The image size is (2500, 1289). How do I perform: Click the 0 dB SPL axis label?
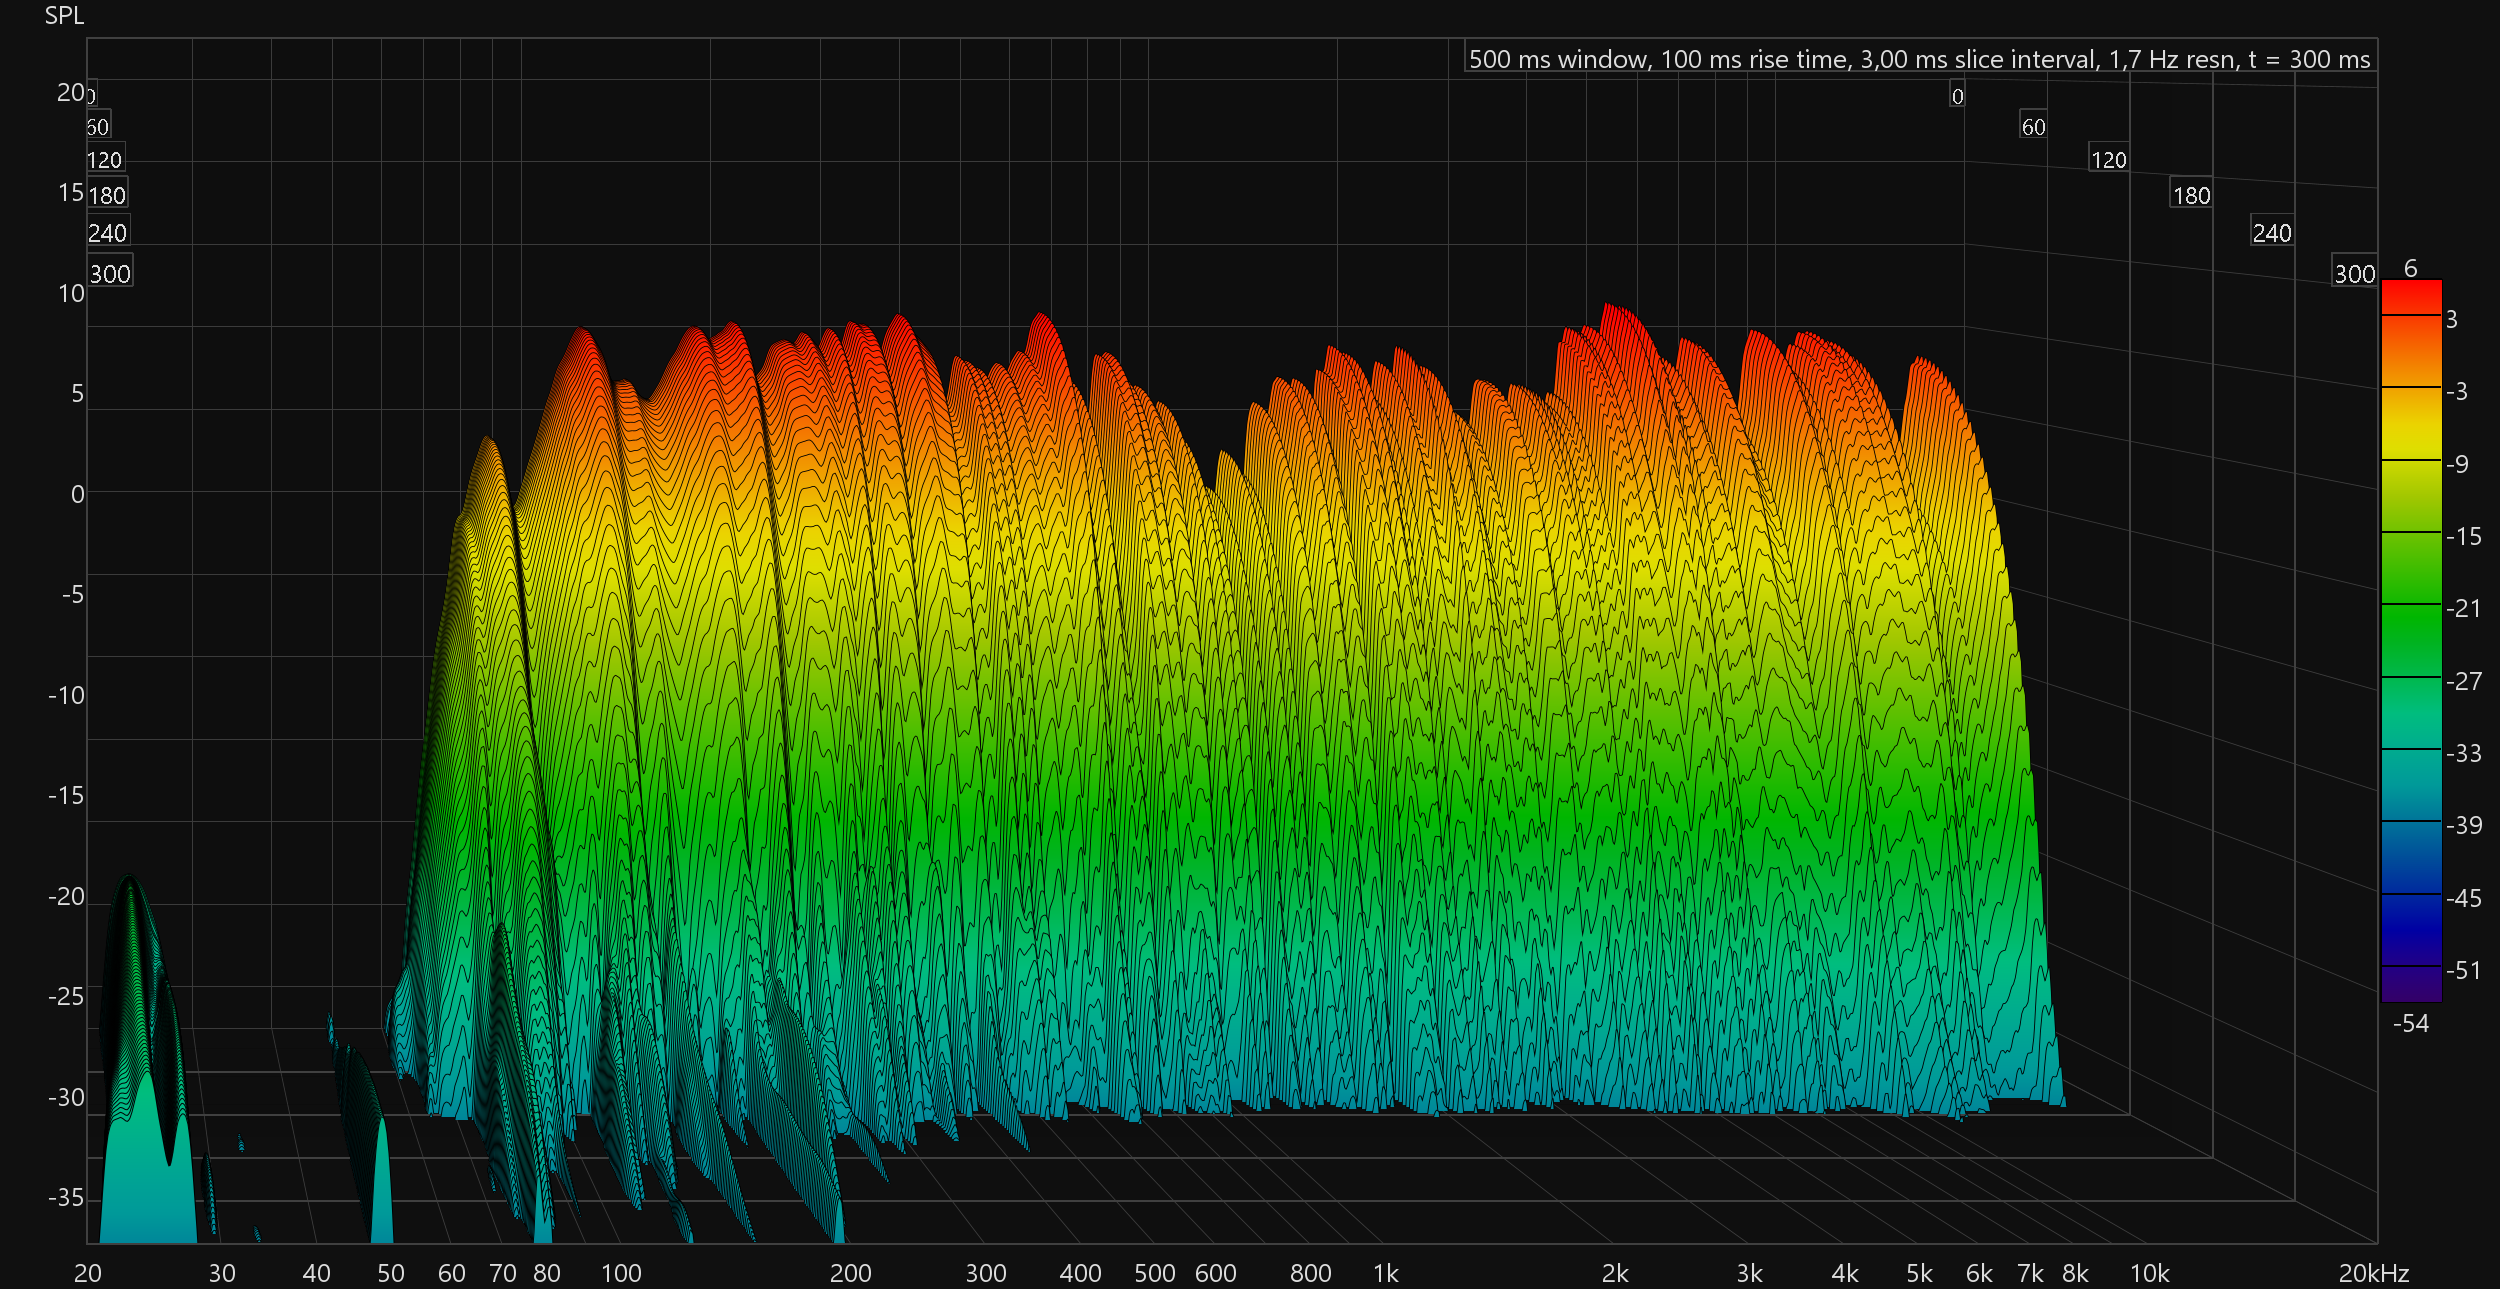[77, 494]
